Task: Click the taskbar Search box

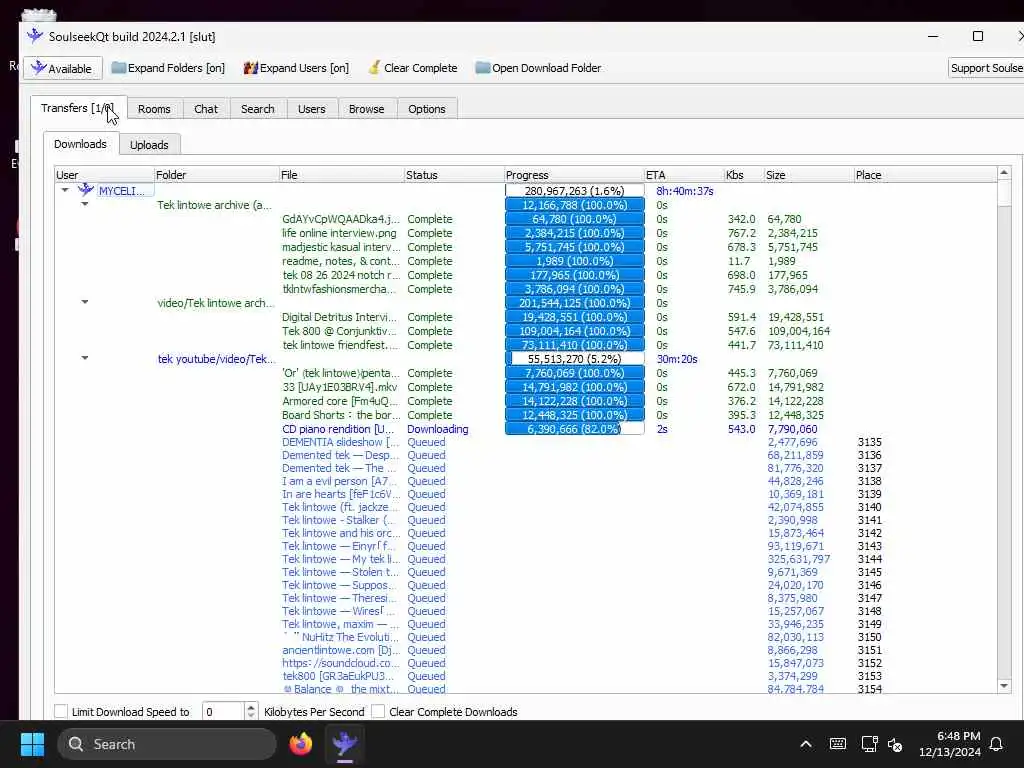Action: point(167,744)
